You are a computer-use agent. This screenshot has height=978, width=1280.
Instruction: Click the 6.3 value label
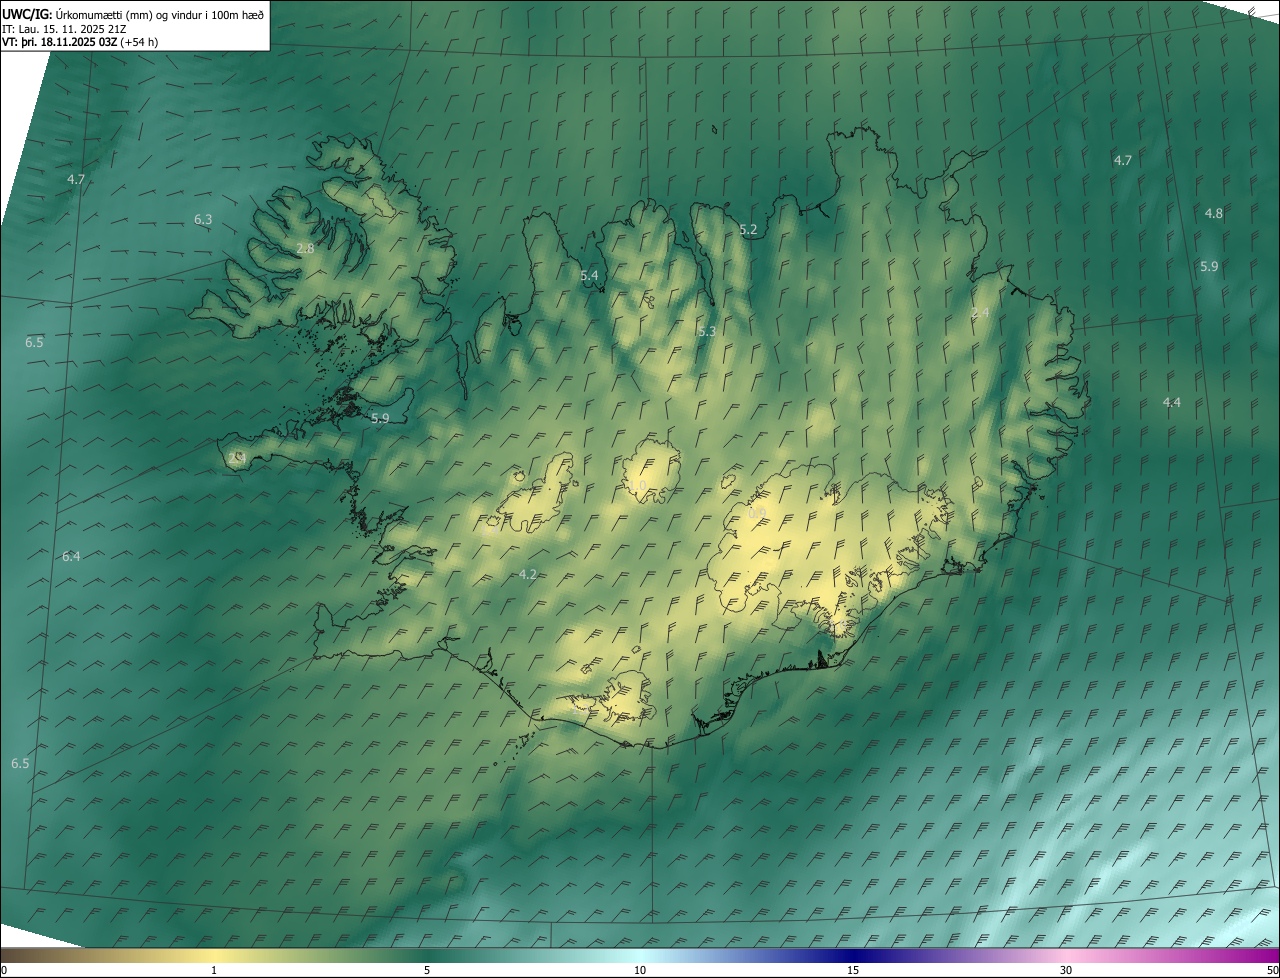click(x=203, y=219)
